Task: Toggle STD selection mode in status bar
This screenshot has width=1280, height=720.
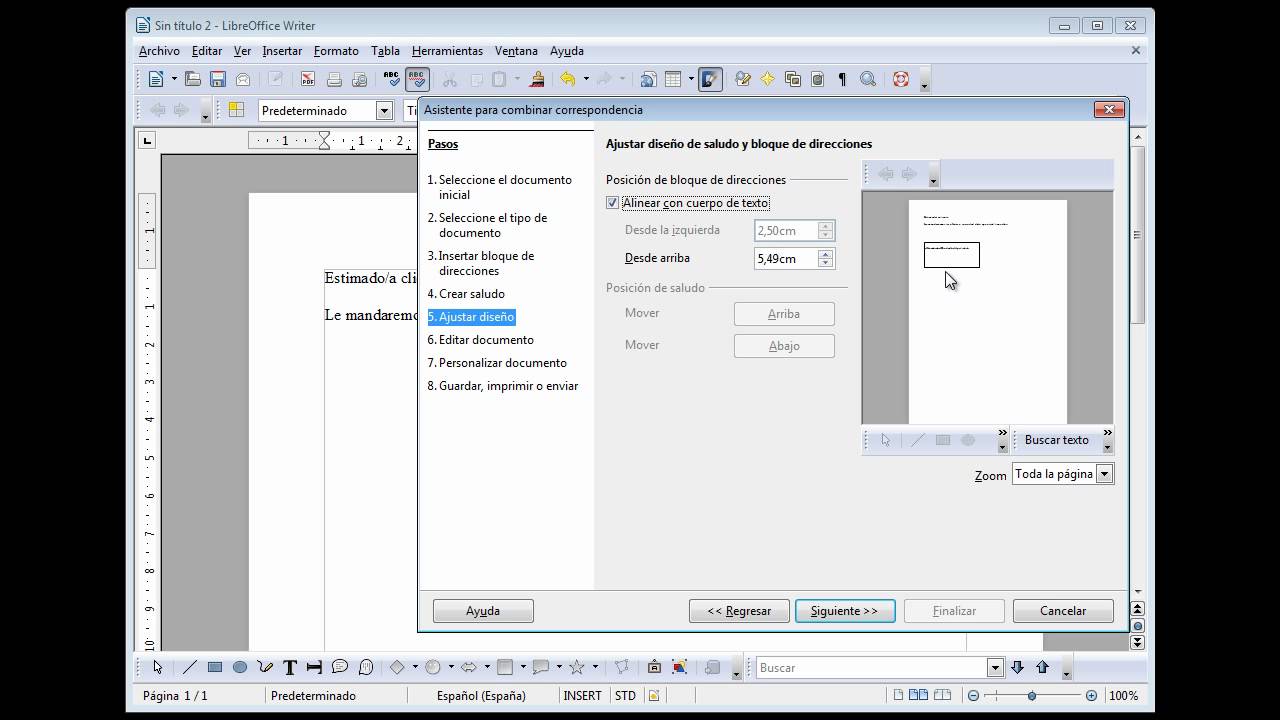Action: tap(625, 696)
